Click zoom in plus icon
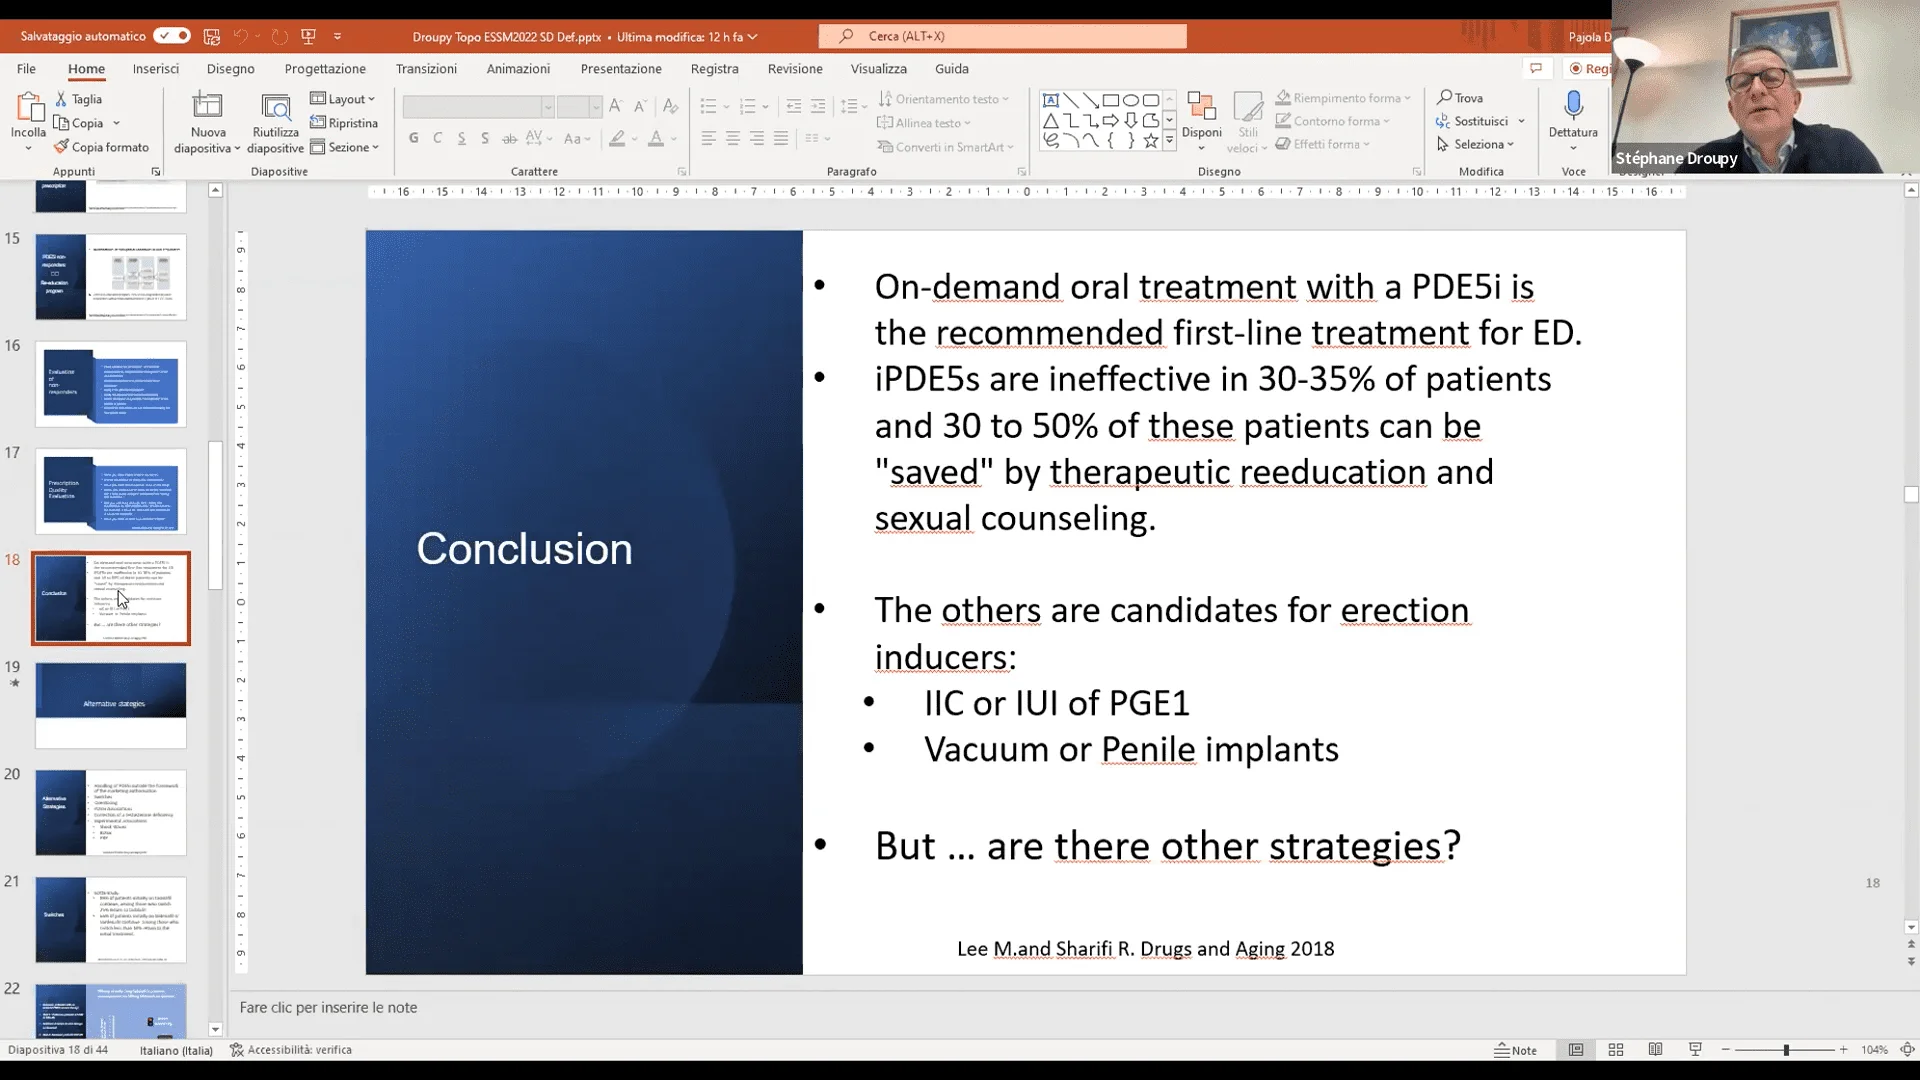Screen dimensions: 1920x1080 tap(1844, 1050)
